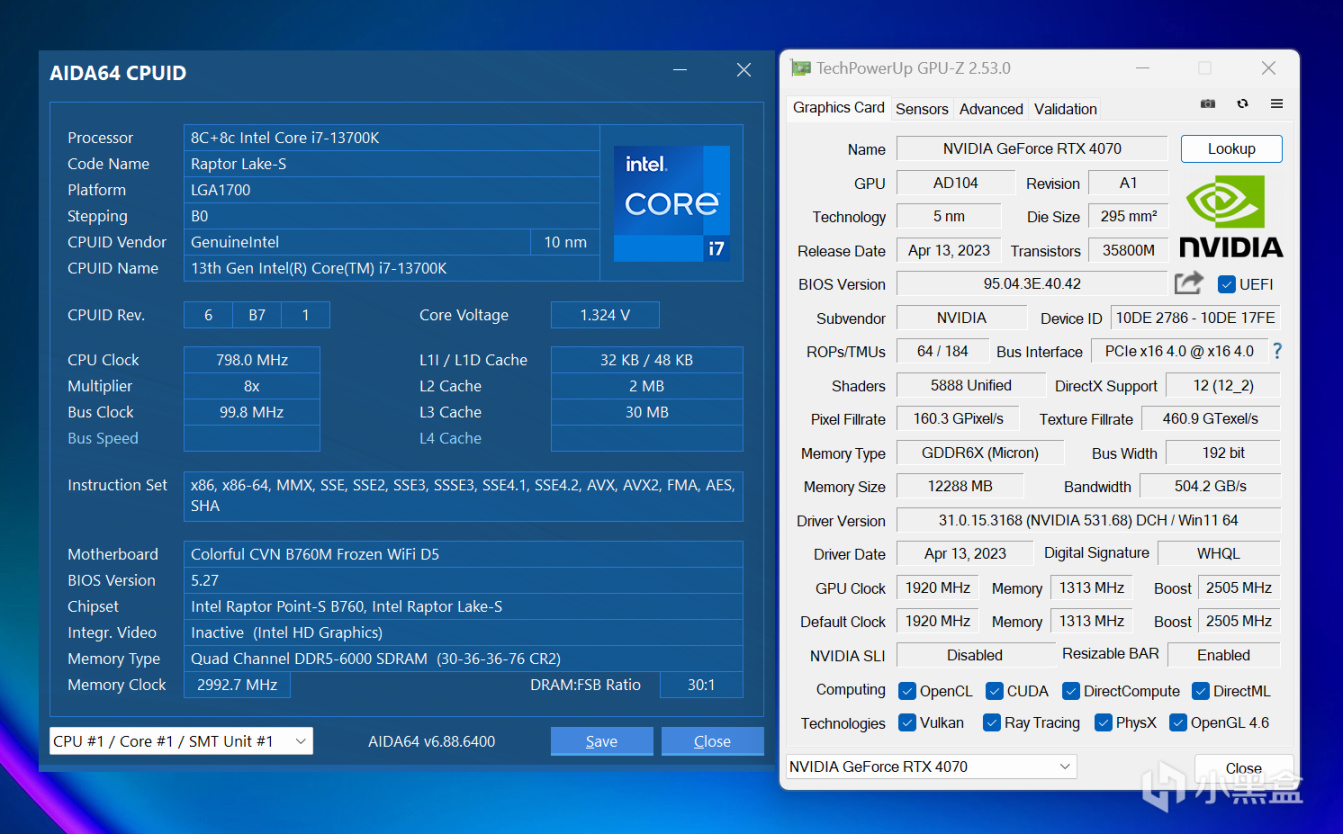1343x834 pixels.
Task: Click the BIOS Version field 95.04.3E.40.42
Action: coord(1032,284)
